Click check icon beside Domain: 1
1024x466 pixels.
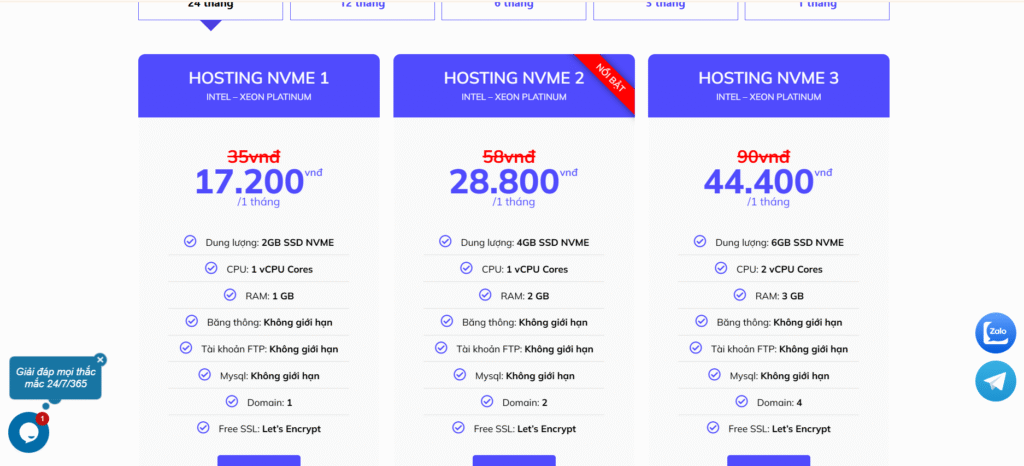(x=233, y=401)
